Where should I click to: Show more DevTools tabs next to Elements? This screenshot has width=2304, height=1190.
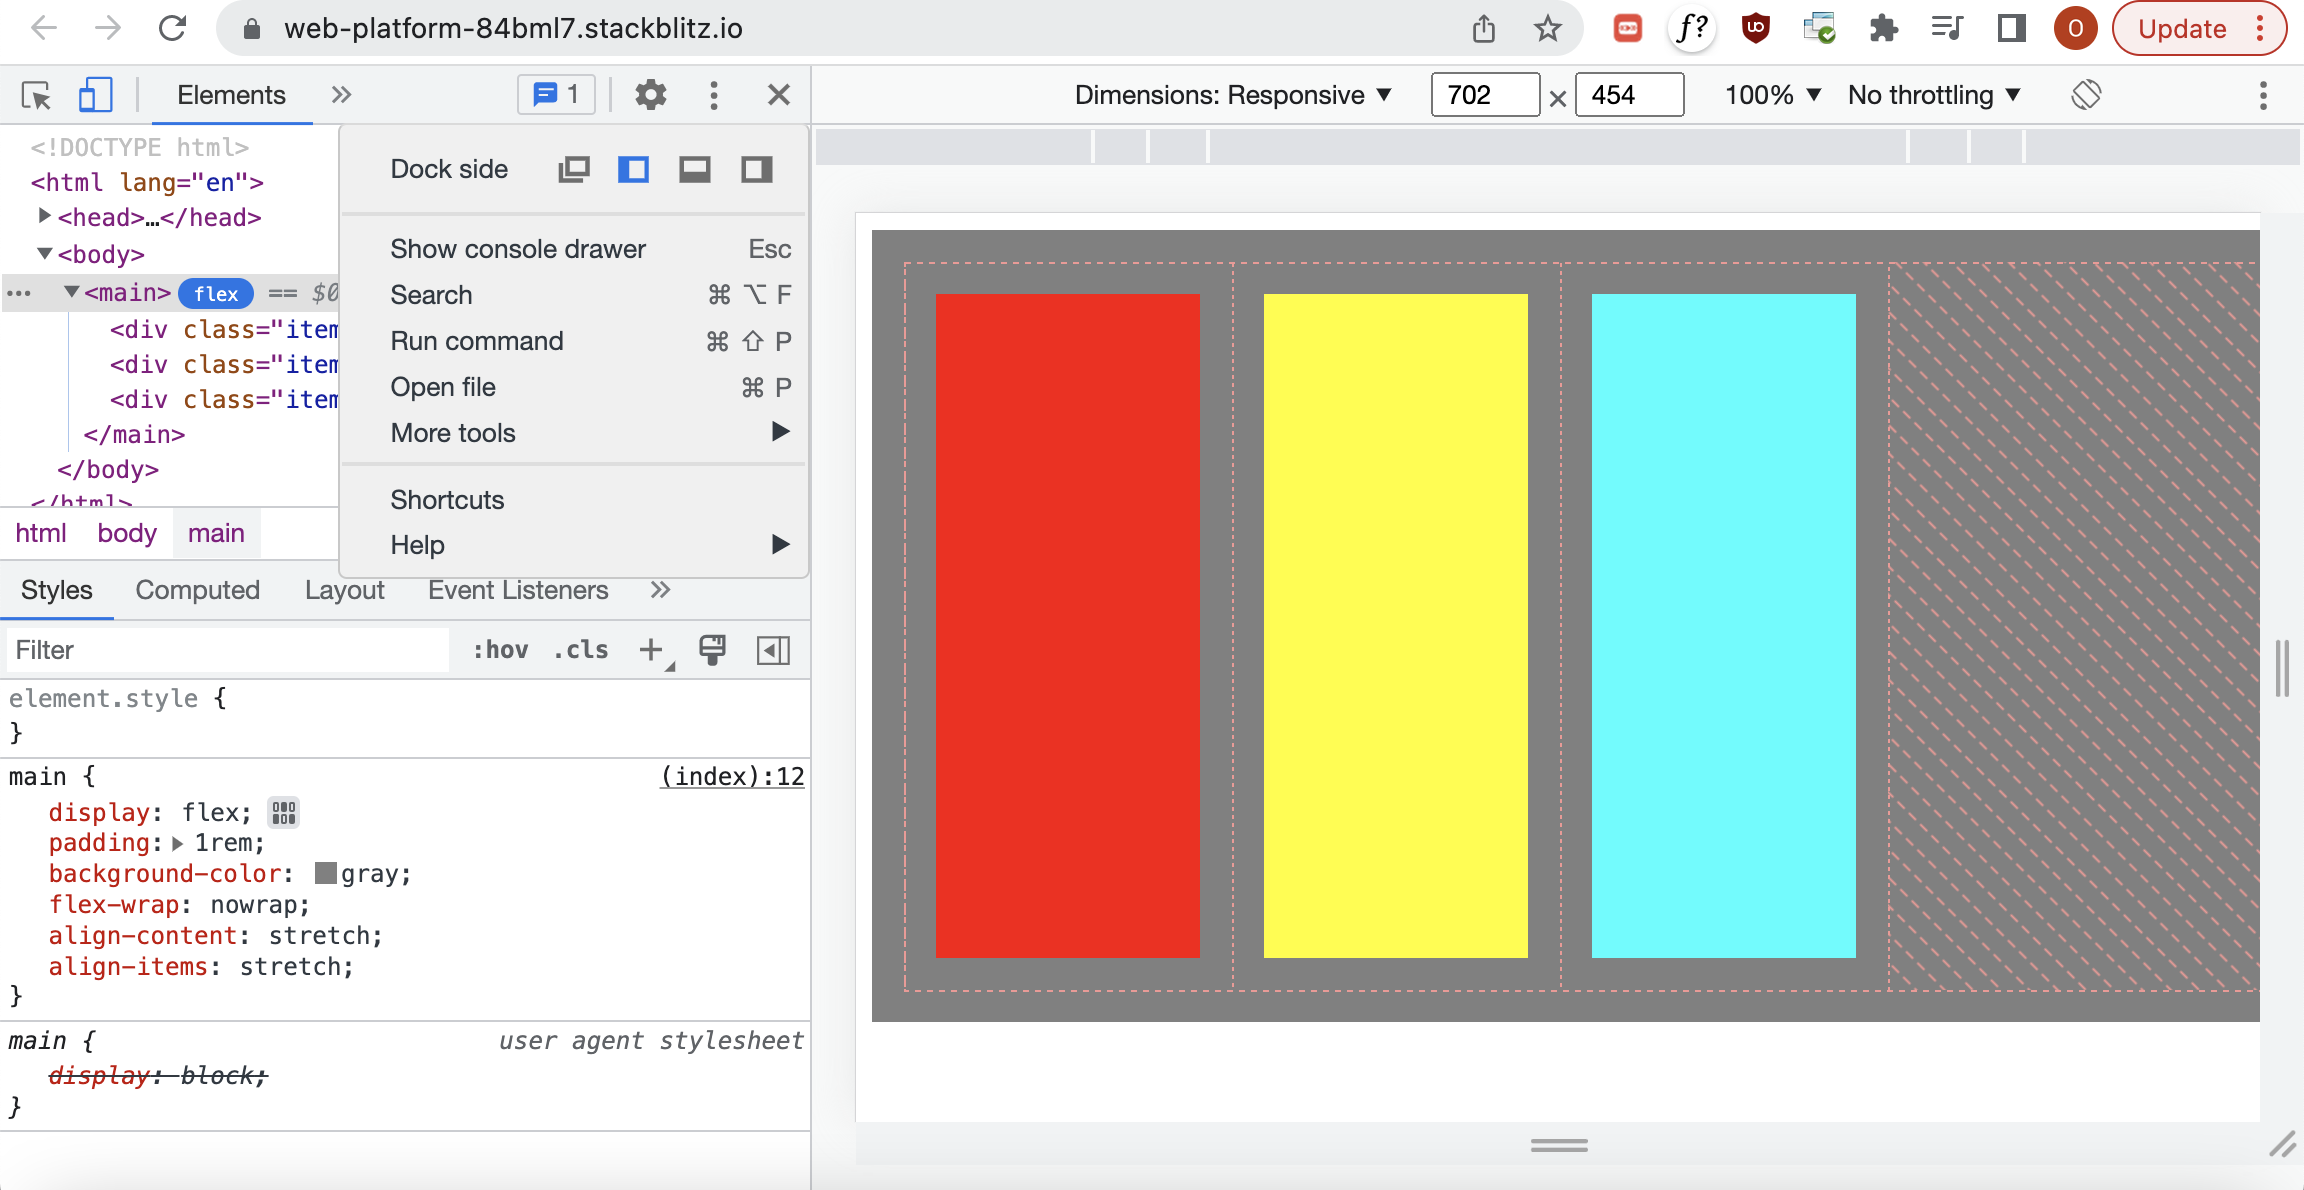(x=341, y=95)
